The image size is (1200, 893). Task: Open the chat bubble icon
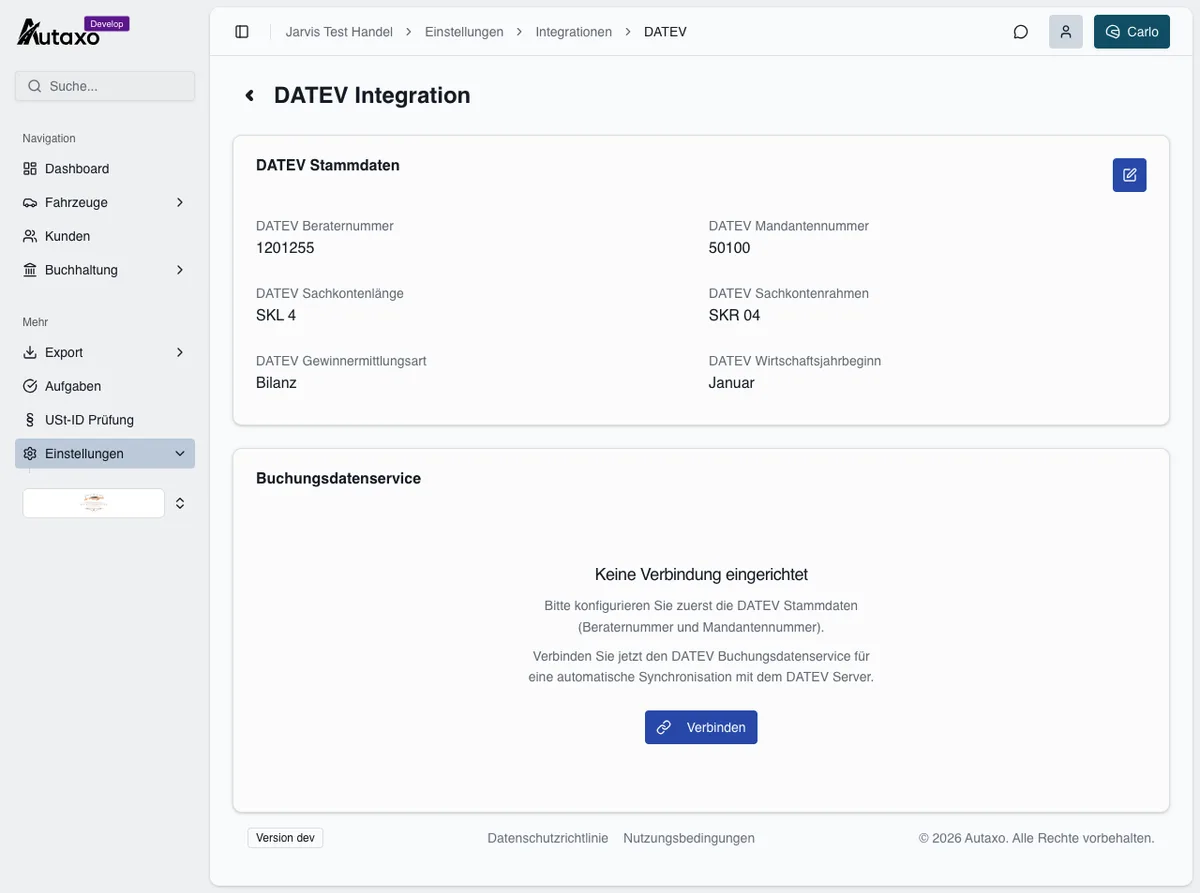(1021, 32)
